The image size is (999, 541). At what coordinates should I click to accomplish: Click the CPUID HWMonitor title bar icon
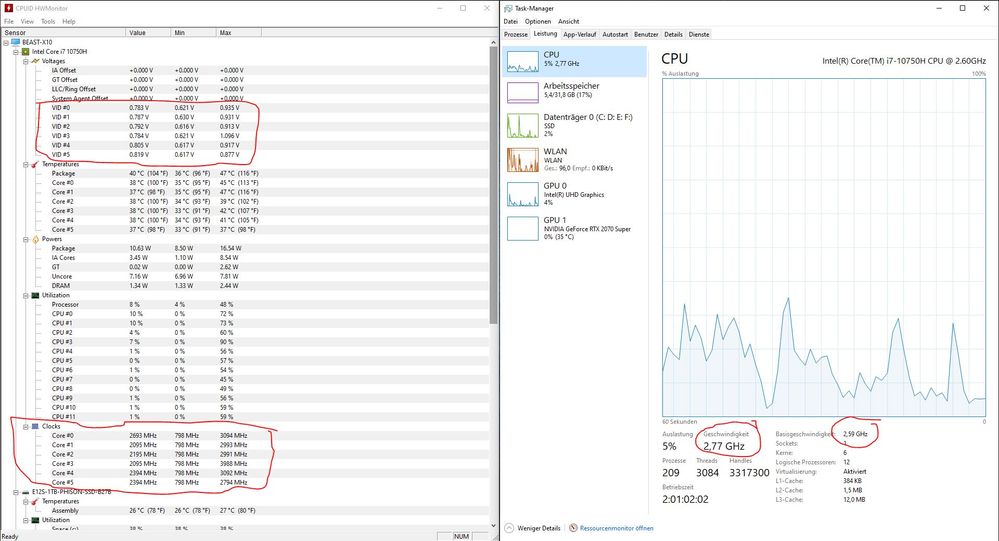[x=8, y=8]
